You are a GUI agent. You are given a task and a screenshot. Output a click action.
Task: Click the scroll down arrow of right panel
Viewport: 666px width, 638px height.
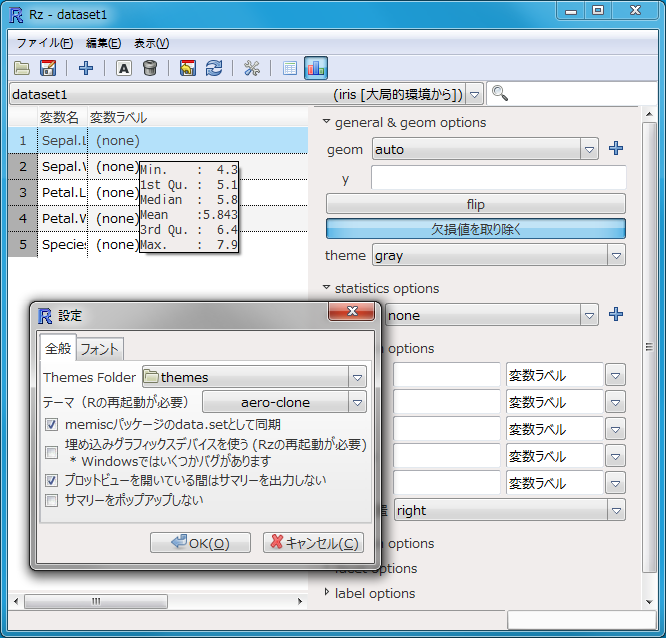[x=649, y=601]
